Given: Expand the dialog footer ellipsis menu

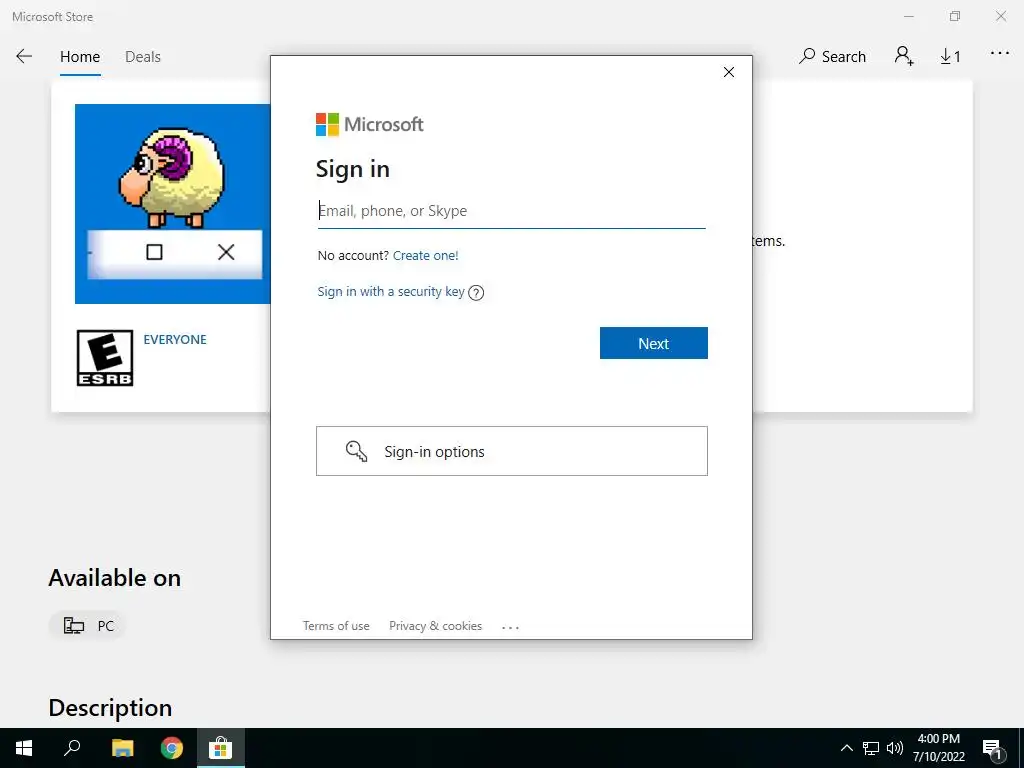Looking at the screenshot, I should coord(510,627).
